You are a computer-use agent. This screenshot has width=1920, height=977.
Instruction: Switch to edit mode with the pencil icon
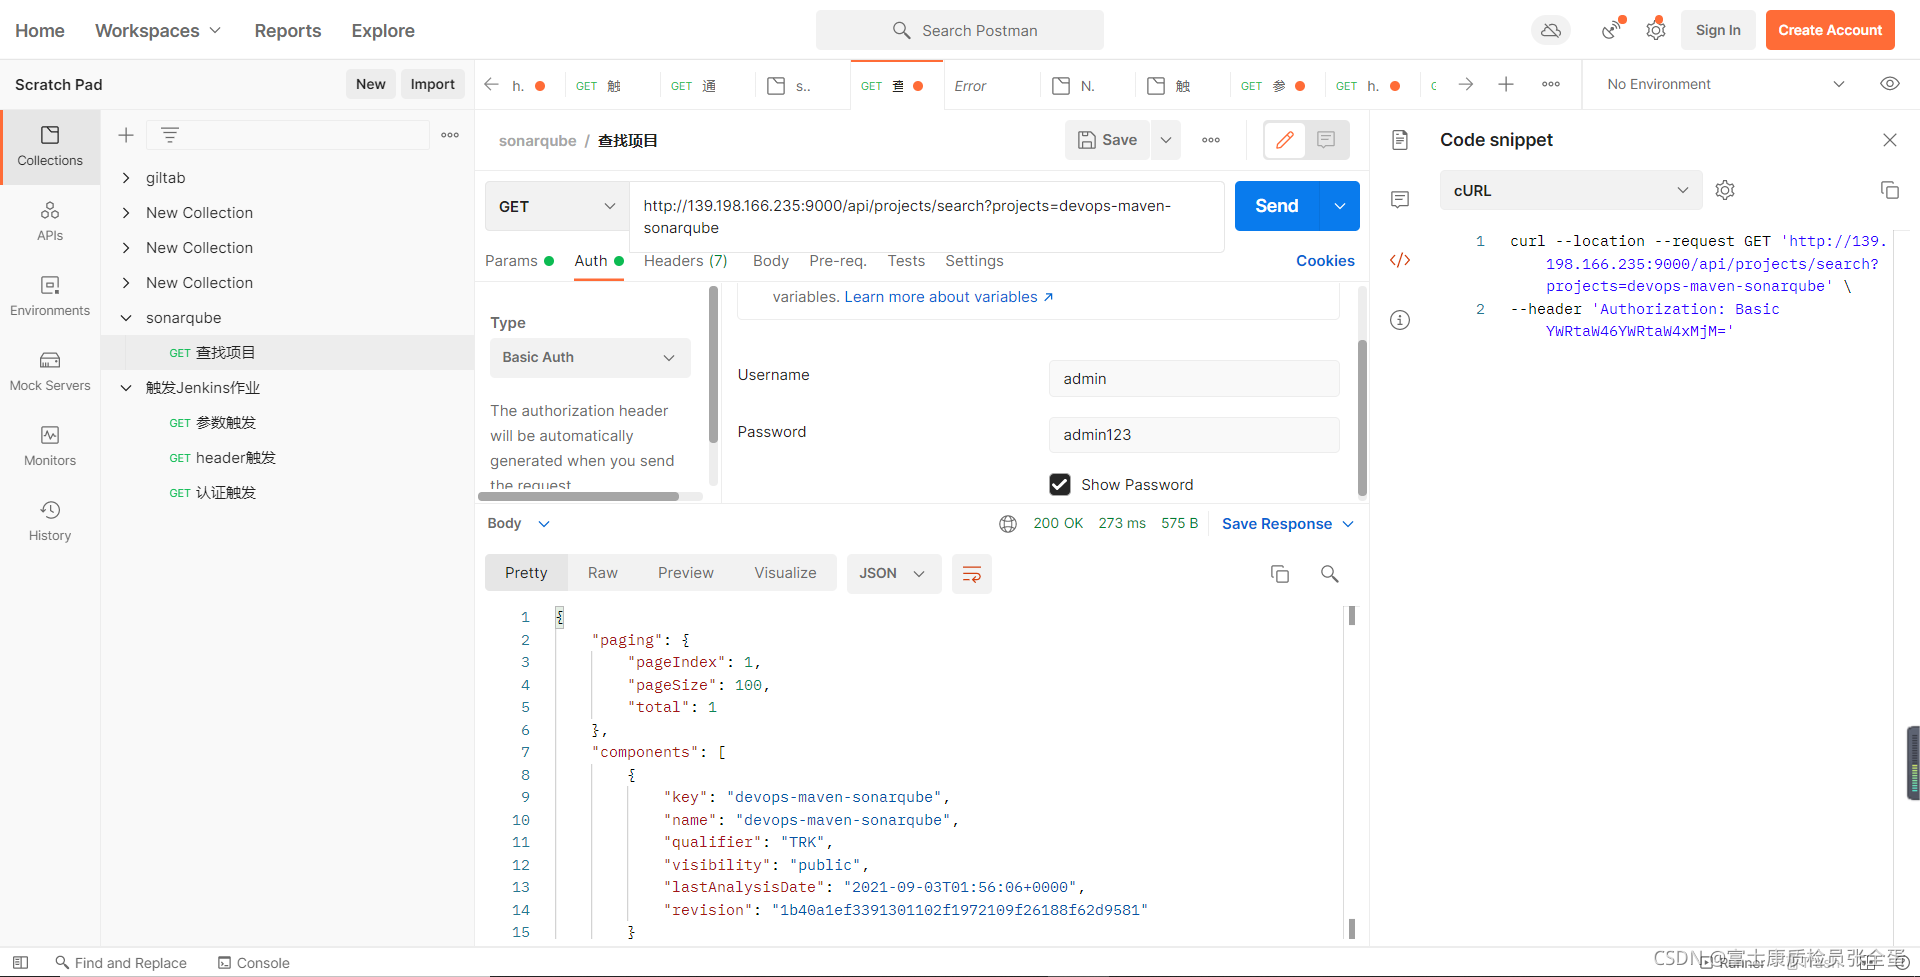coord(1285,140)
